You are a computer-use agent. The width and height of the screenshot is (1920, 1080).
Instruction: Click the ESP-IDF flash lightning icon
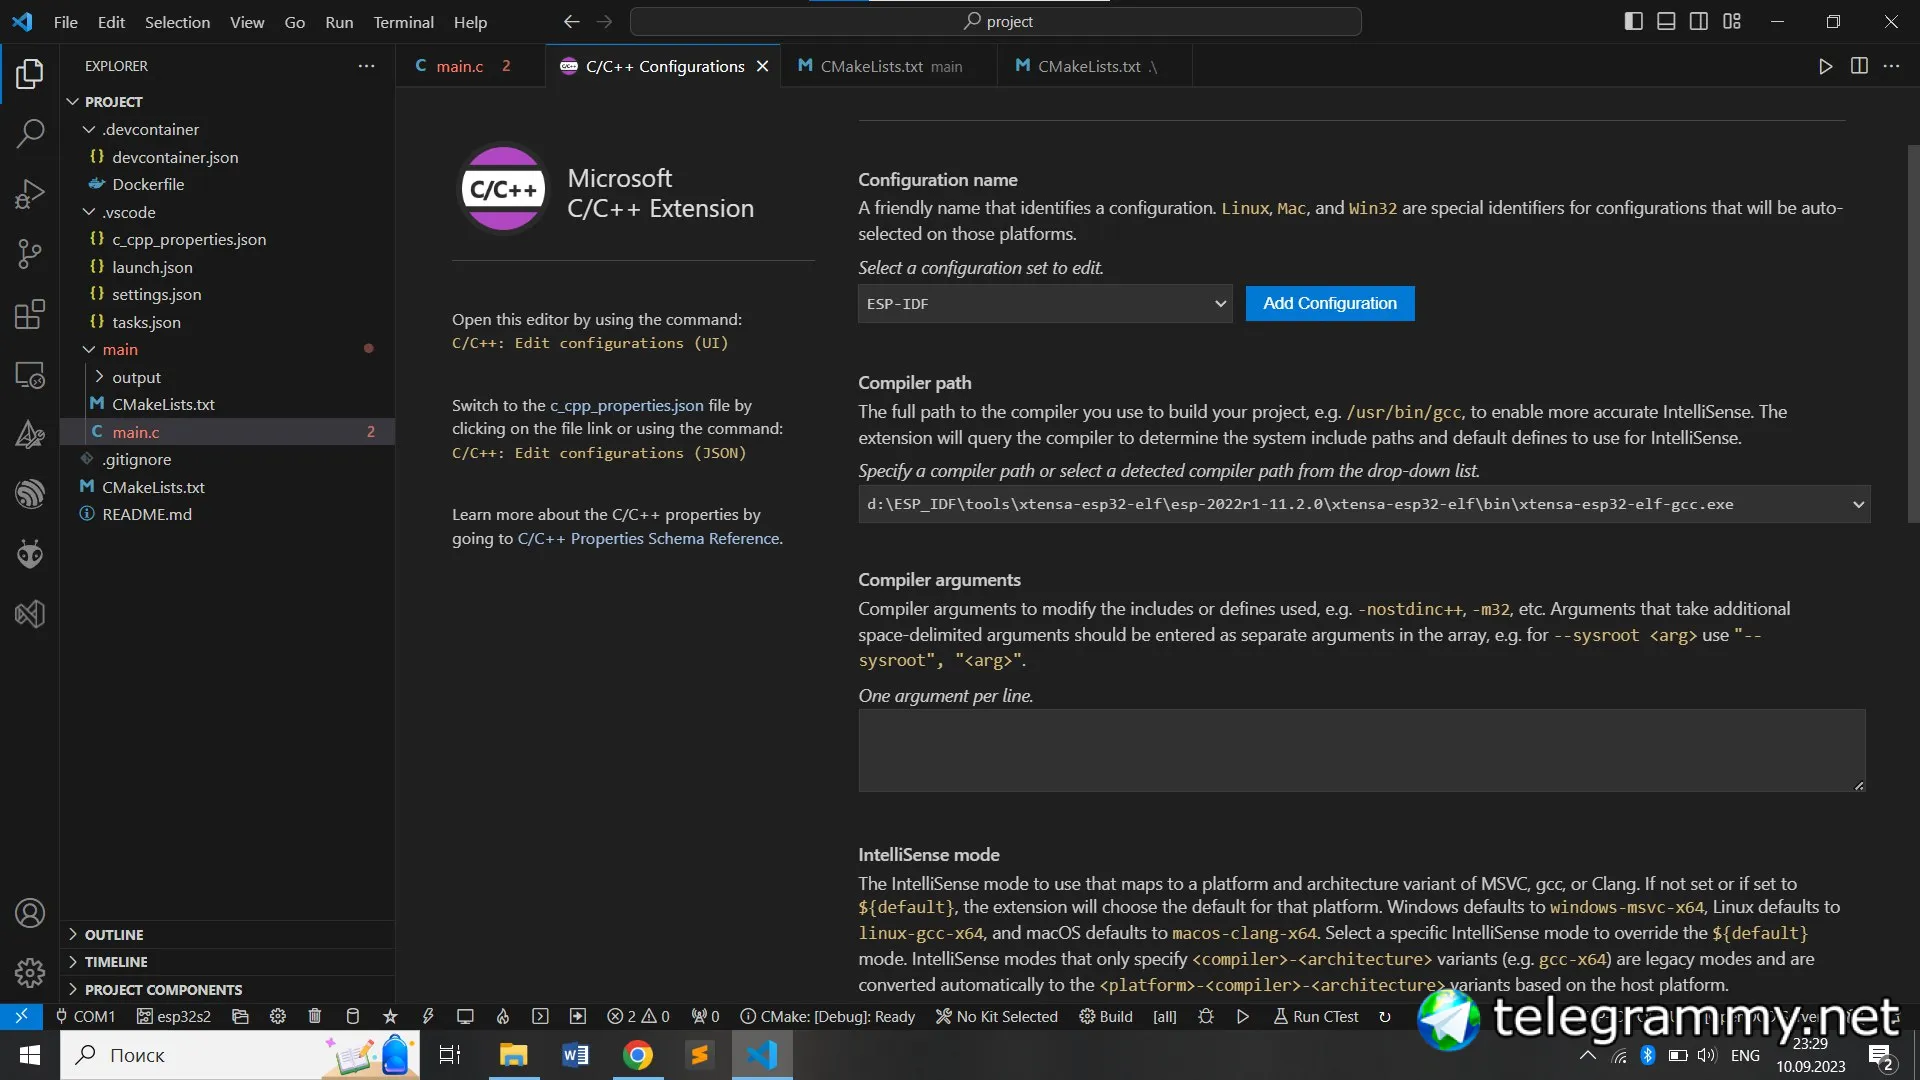[428, 1016]
